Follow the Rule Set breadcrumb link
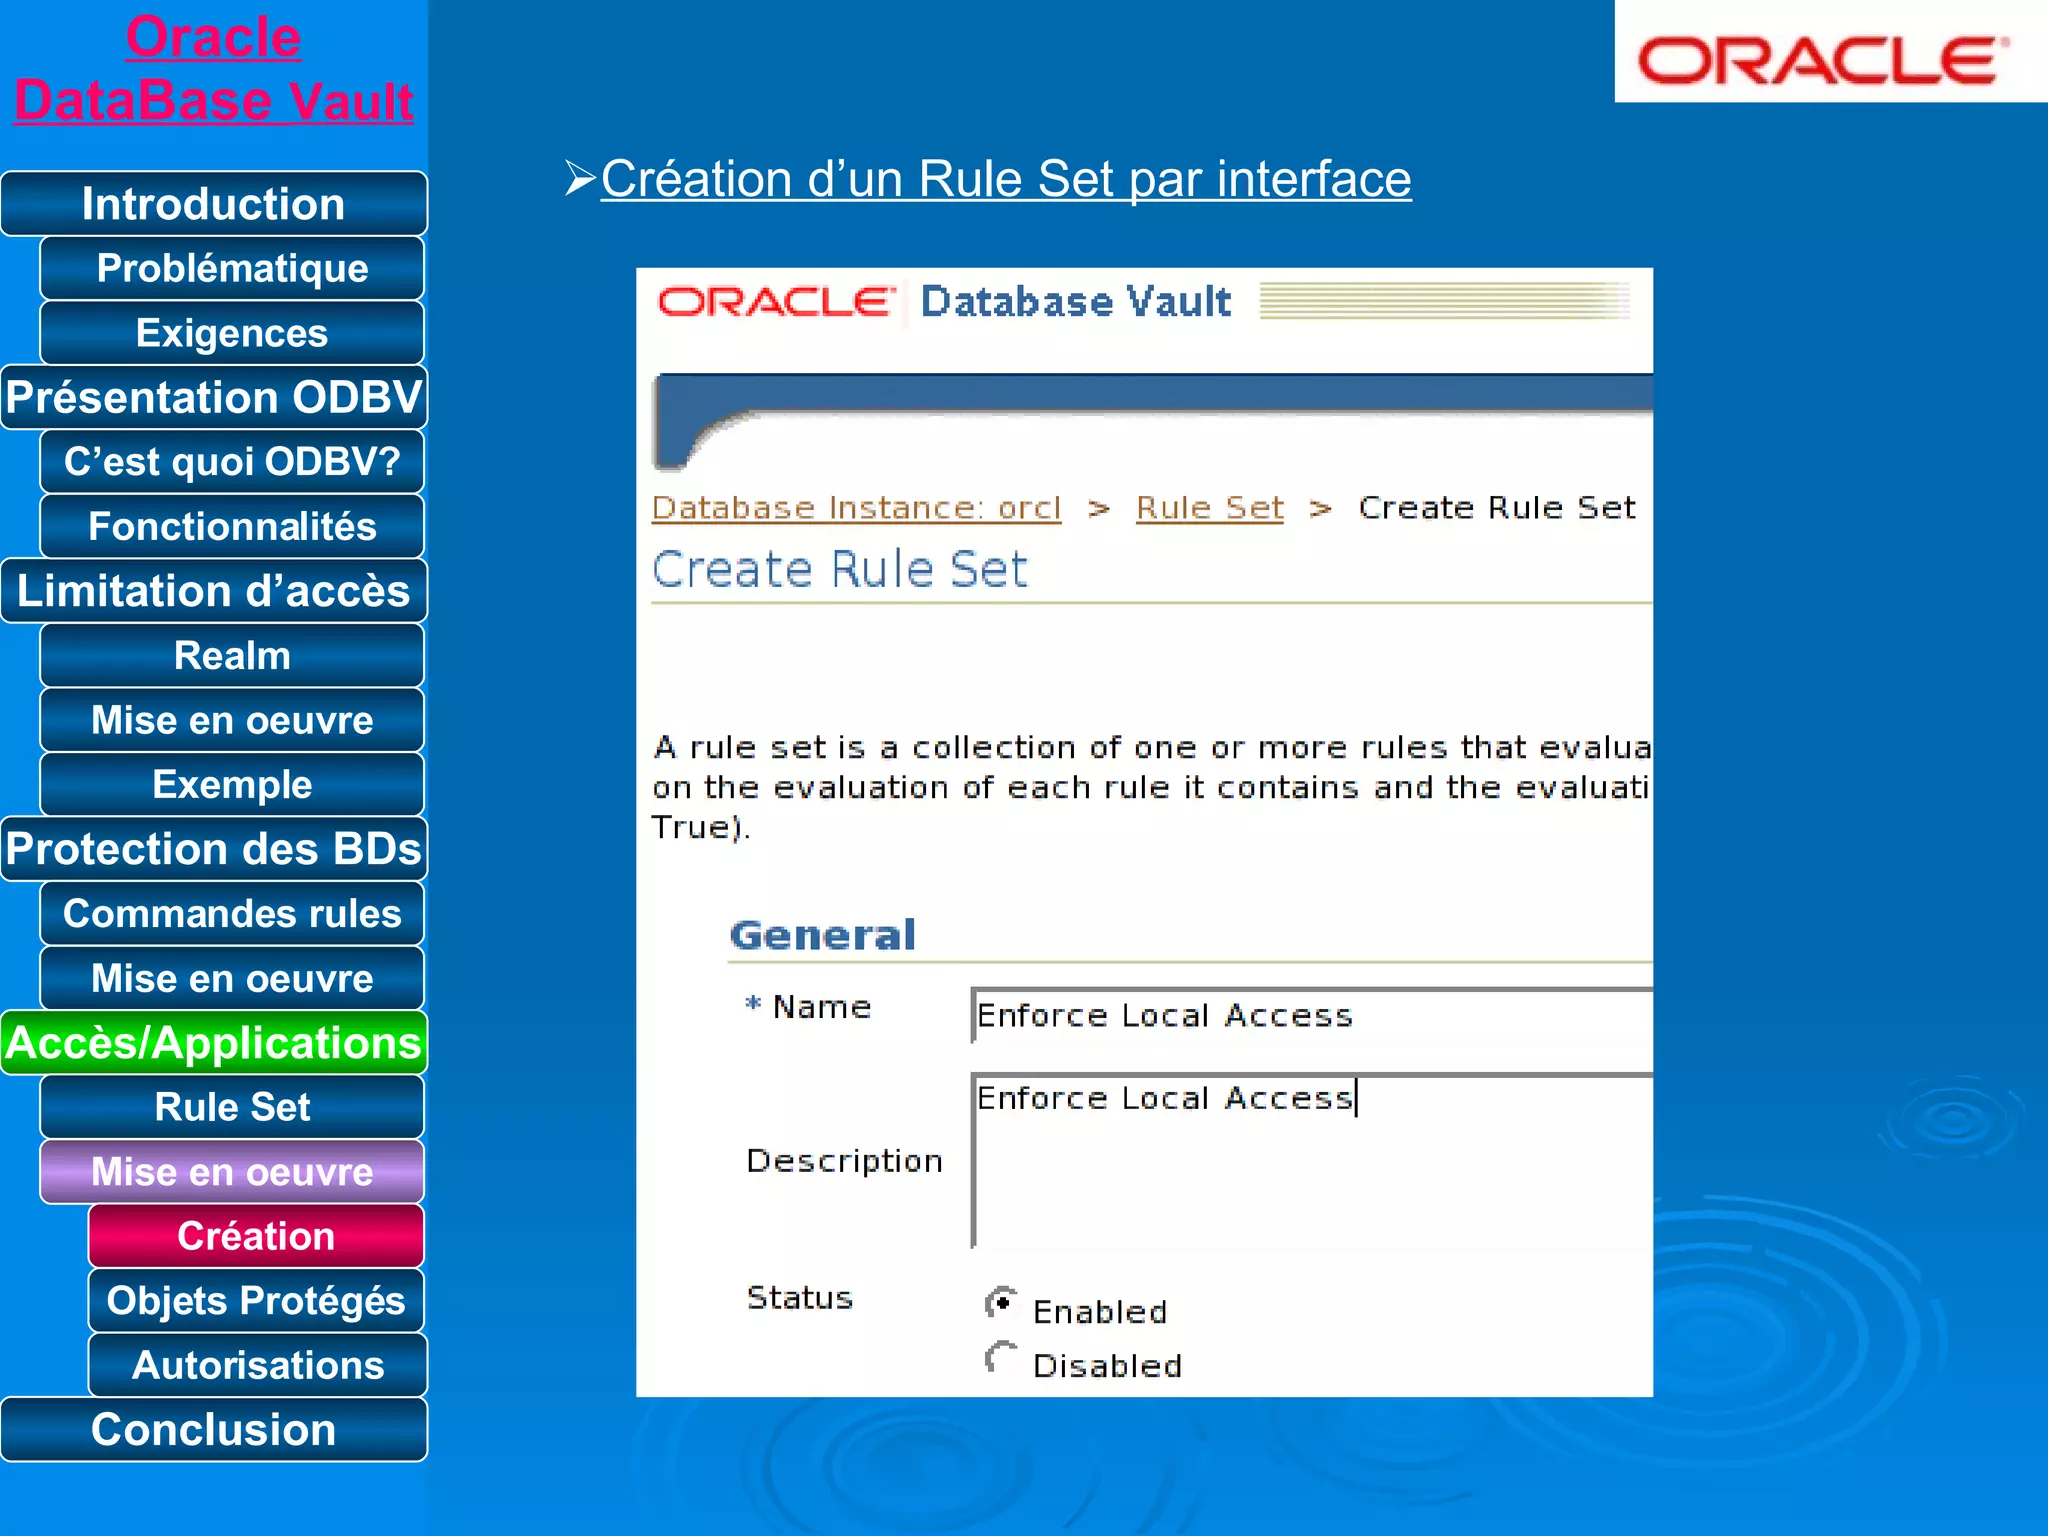 coord(1210,508)
